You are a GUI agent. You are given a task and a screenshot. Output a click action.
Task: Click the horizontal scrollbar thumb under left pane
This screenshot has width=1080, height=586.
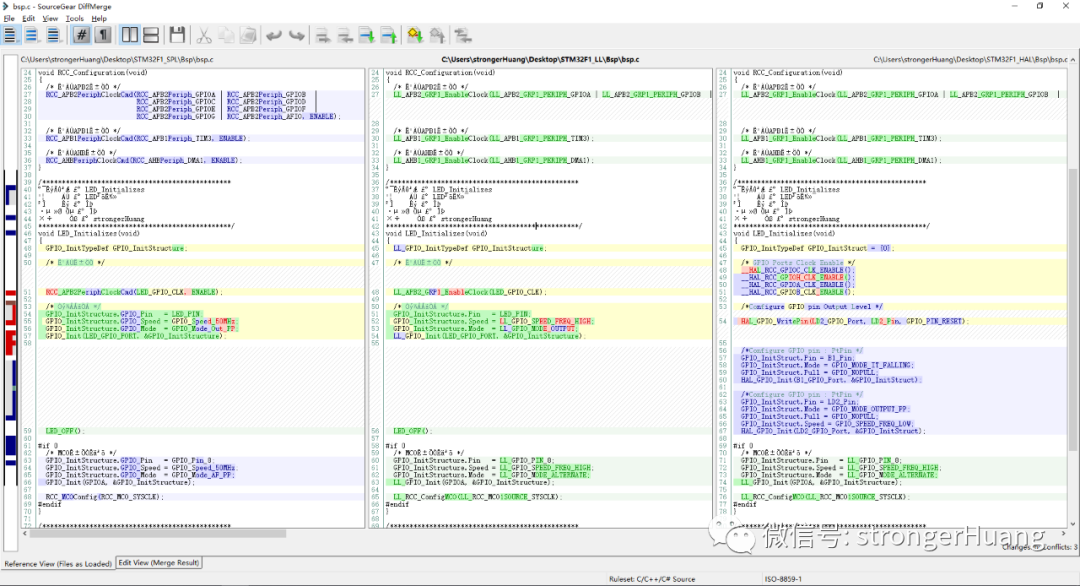[x=160, y=533]
